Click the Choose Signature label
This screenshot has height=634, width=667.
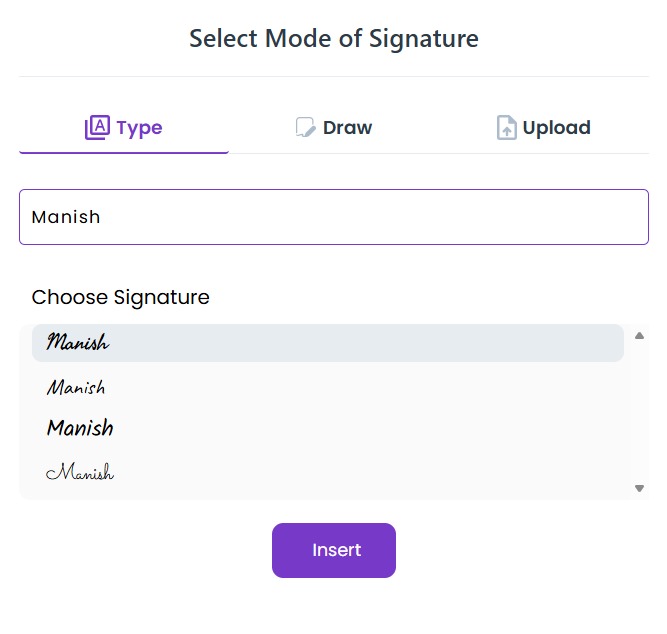point(121,297)
